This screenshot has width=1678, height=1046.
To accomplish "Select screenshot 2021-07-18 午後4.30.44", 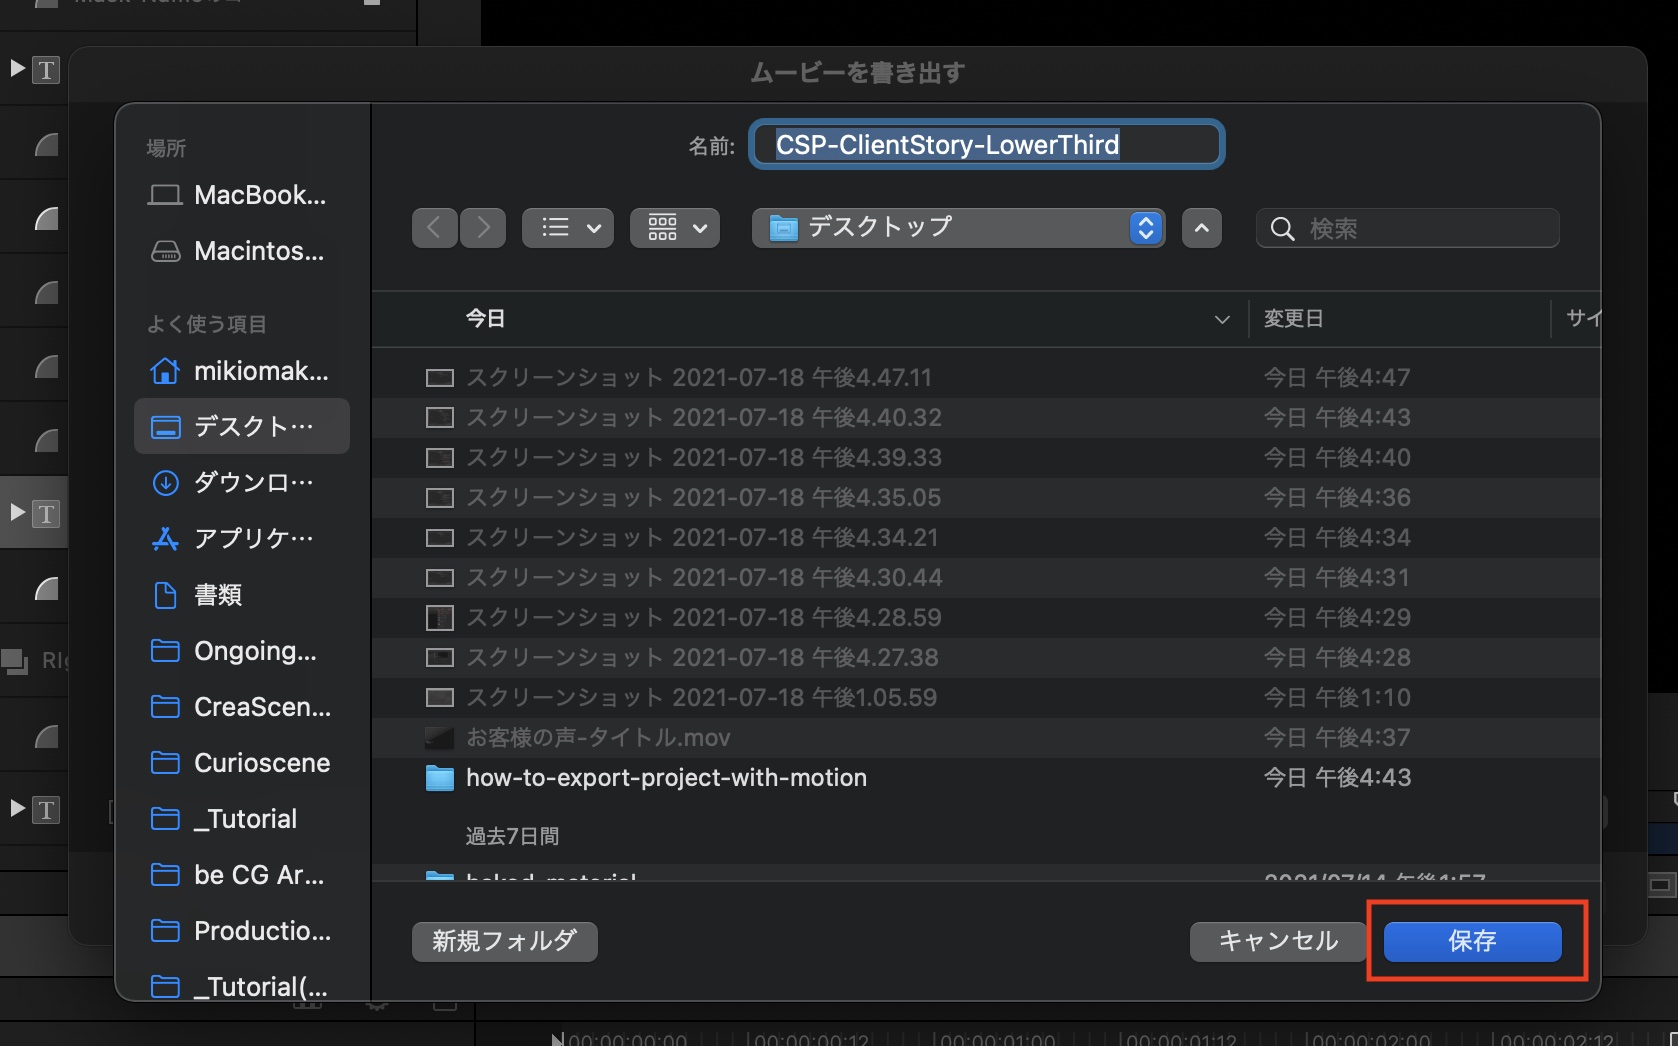I will point(986,577).
